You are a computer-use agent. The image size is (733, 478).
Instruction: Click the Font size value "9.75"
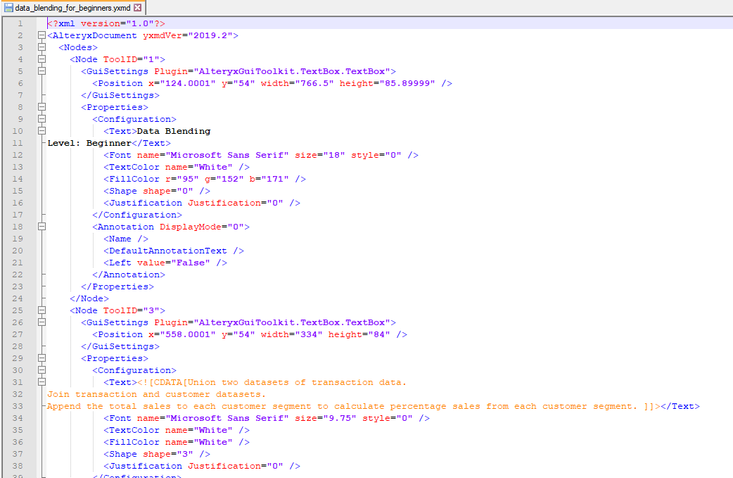coord(340,418)
